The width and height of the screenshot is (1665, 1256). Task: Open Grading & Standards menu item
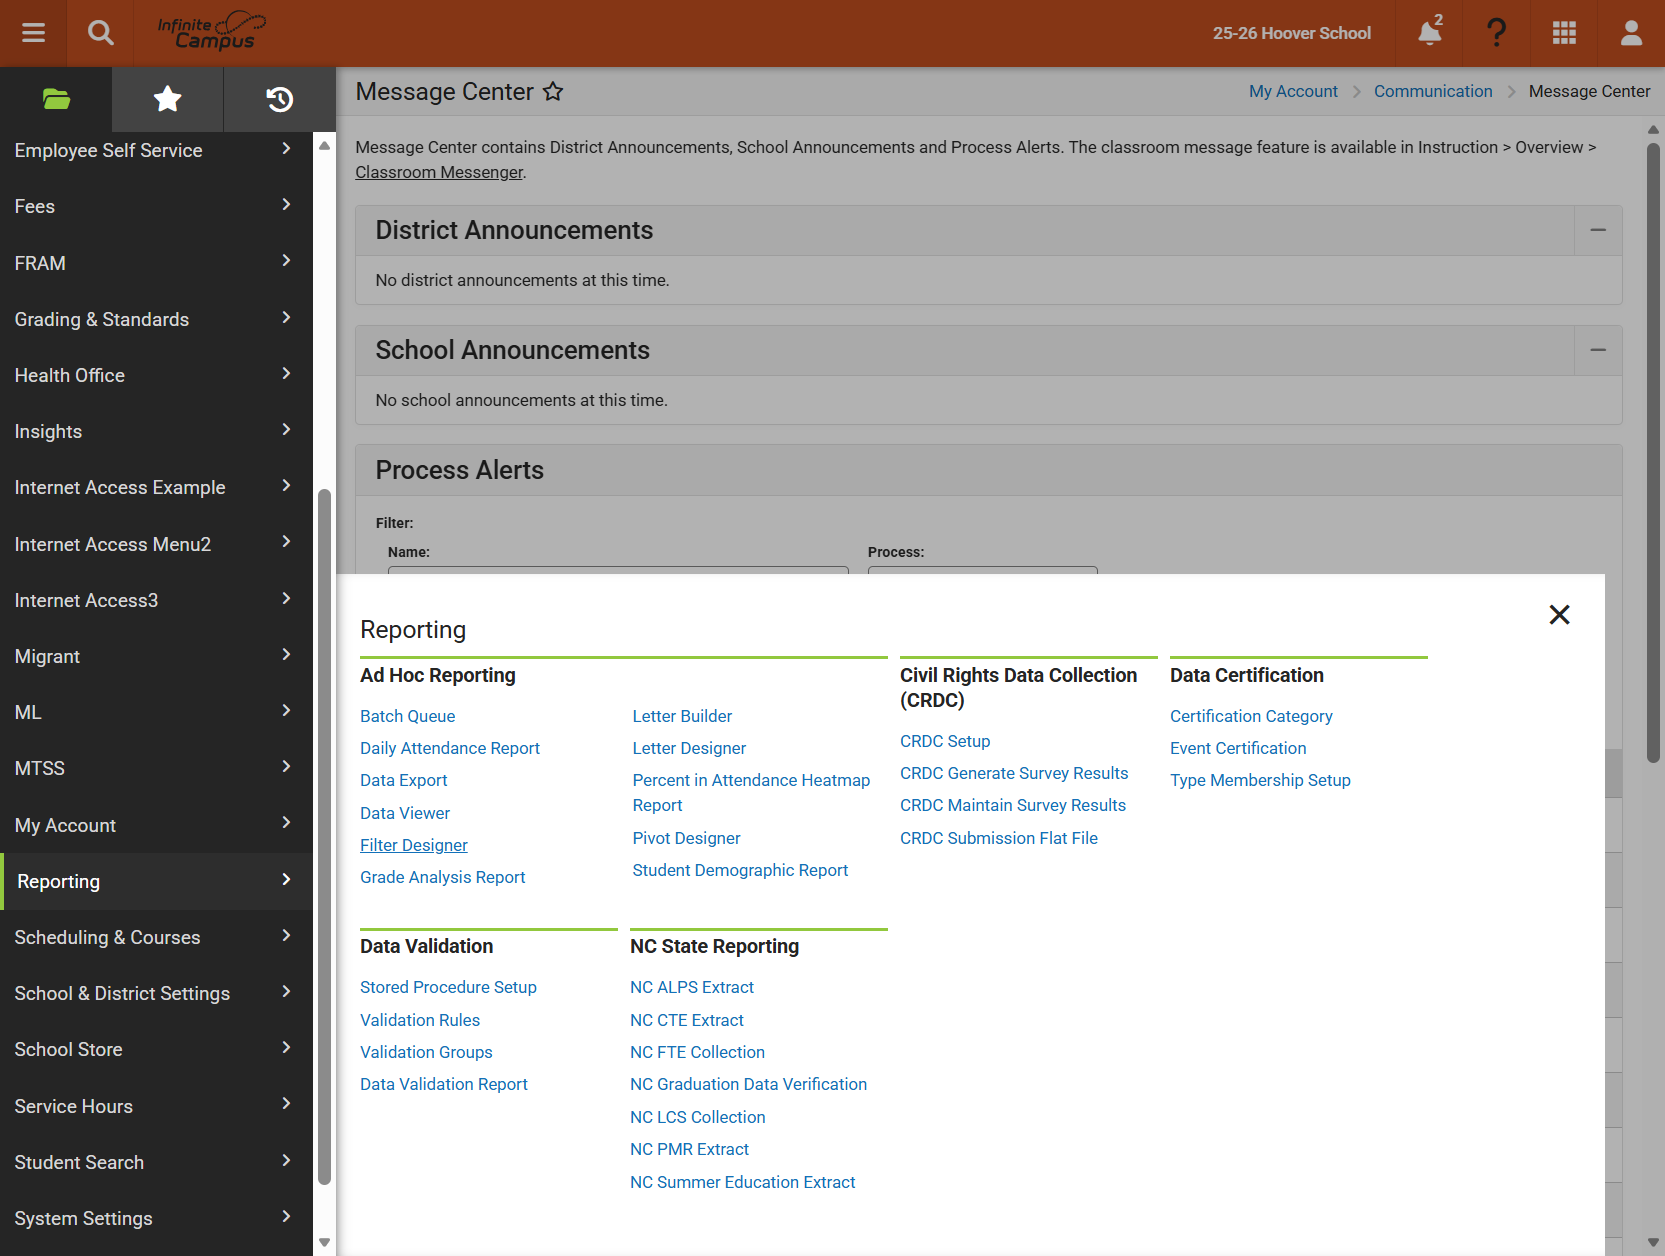pos(156,319)
